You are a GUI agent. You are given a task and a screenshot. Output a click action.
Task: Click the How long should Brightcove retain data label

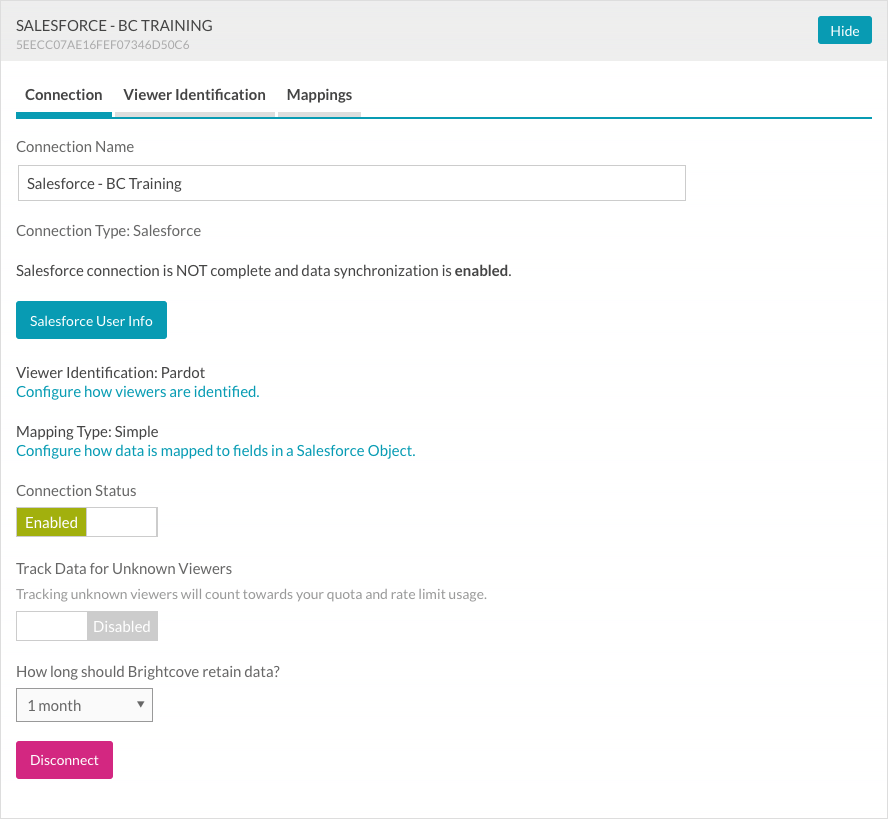pyautogui.click(x=147, y=672)
